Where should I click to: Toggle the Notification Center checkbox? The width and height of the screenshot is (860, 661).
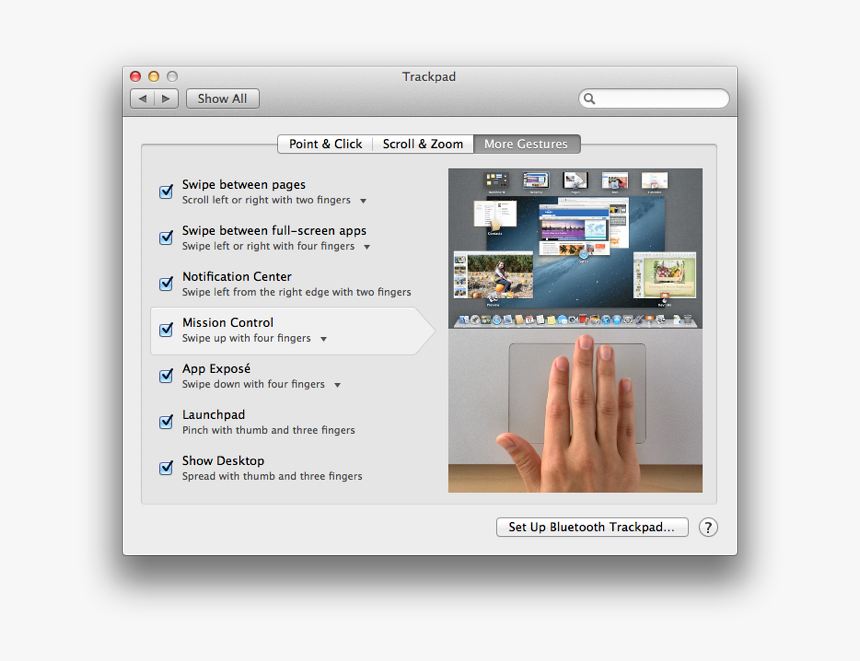pyautogui.click(x=167, y=284)
